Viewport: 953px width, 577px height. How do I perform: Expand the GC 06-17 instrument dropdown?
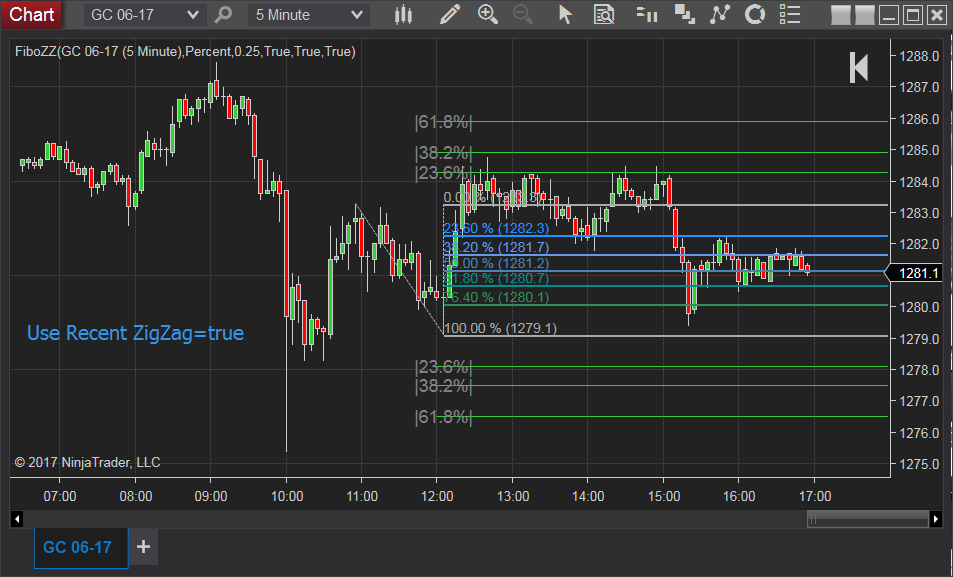[145, 15]
